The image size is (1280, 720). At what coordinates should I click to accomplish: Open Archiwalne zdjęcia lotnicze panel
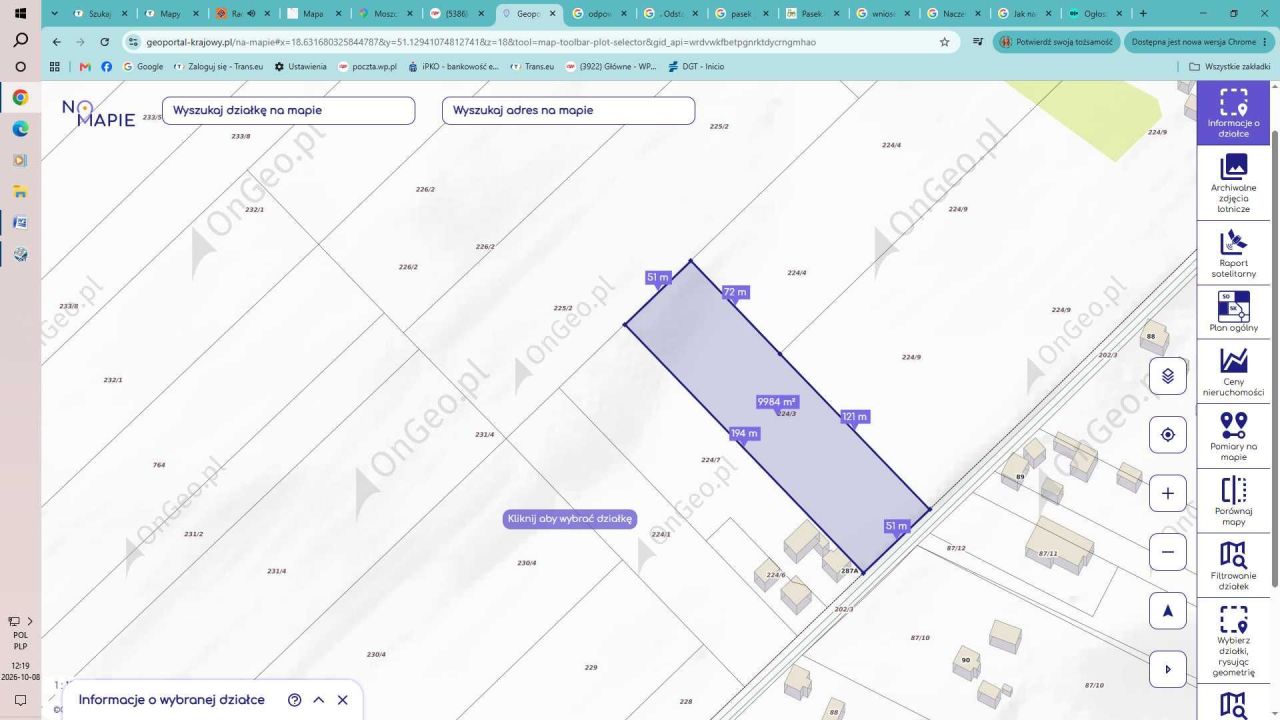coord(1233,184)
